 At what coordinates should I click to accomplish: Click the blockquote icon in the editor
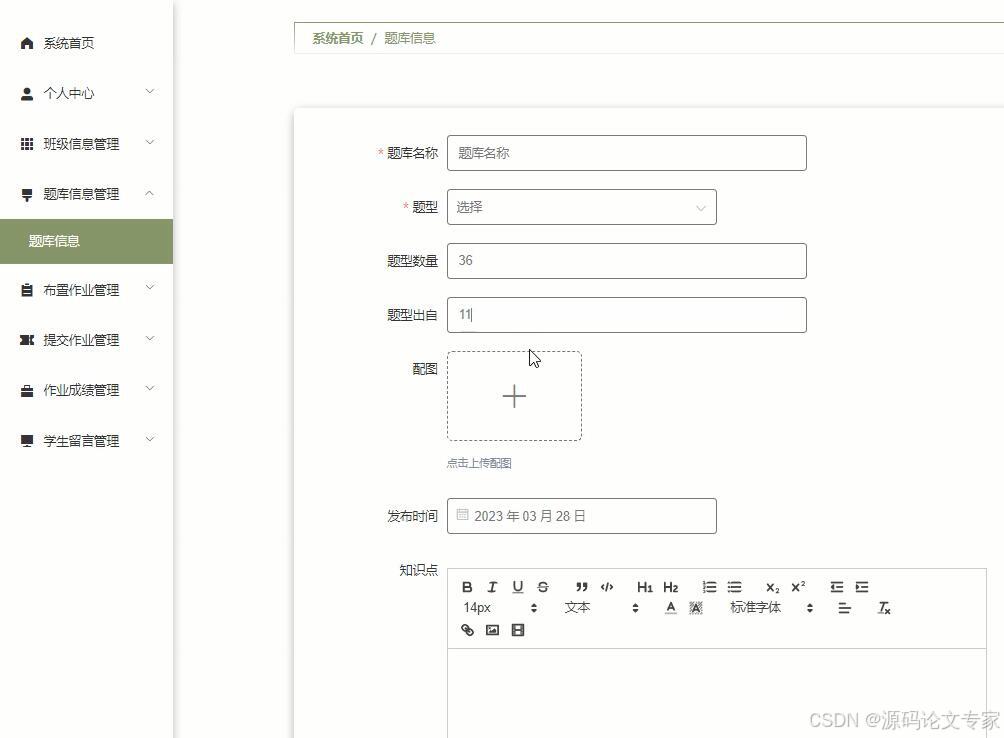coord(581,587)
